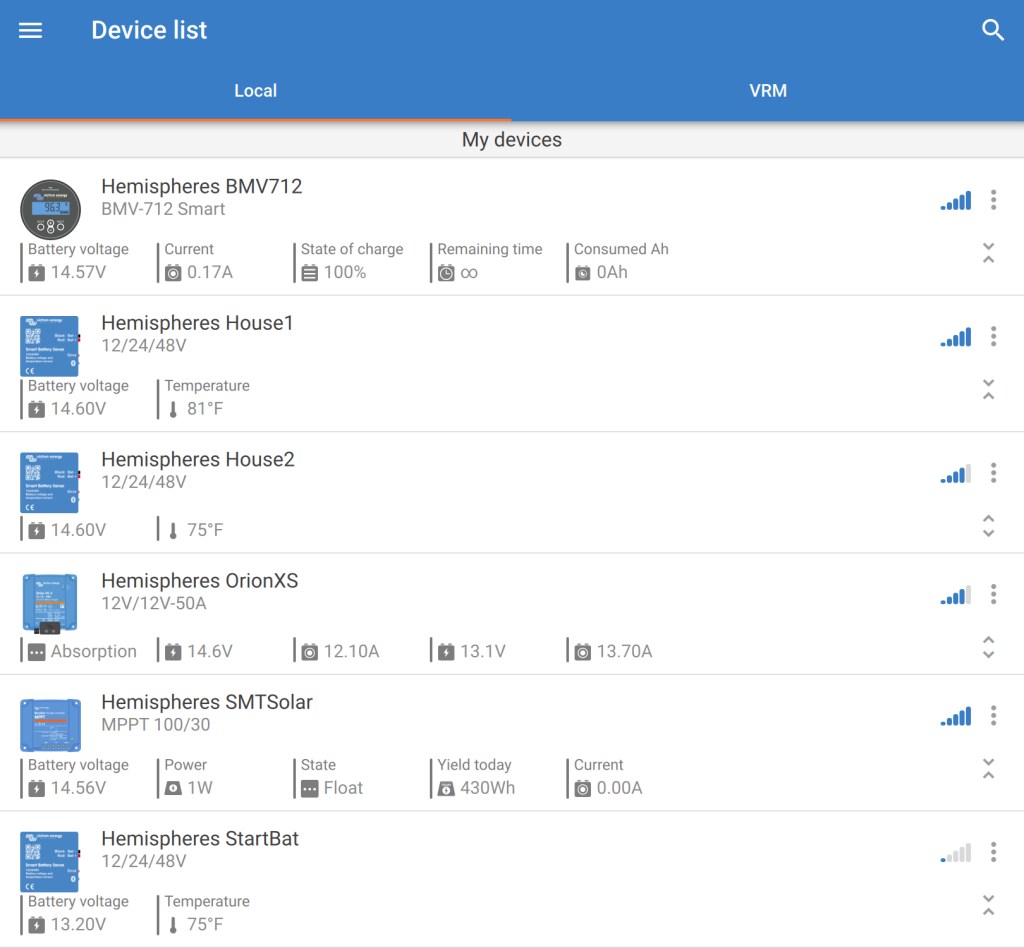This screenshot has width=1024, height=948.
Task: Expand details for Hemispheres OrionXS
Action: pos(988,647)
